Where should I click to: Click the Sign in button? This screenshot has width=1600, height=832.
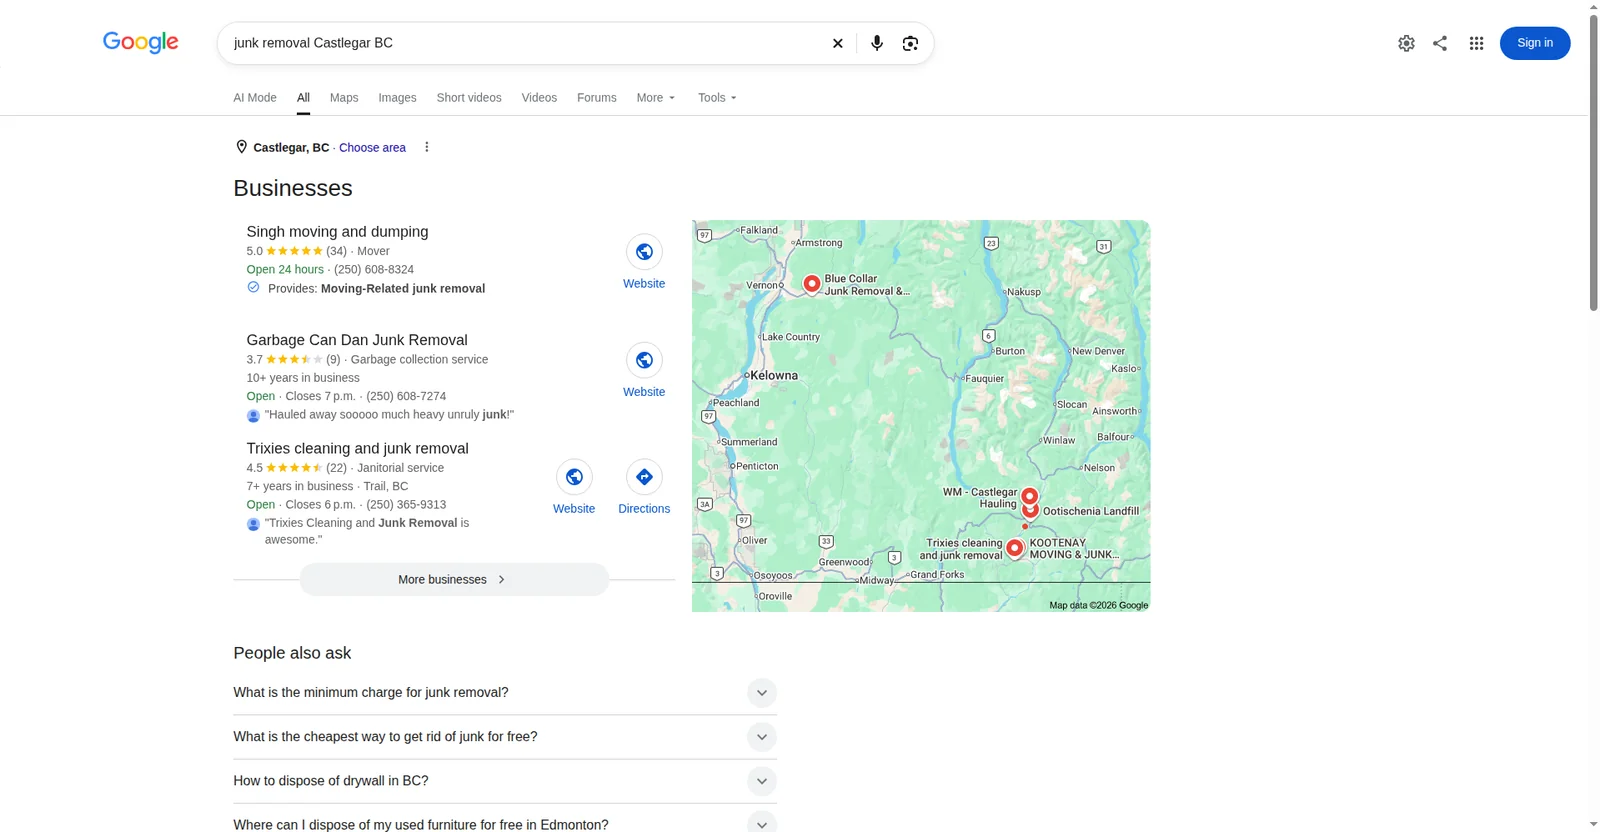click(1535, 43)
